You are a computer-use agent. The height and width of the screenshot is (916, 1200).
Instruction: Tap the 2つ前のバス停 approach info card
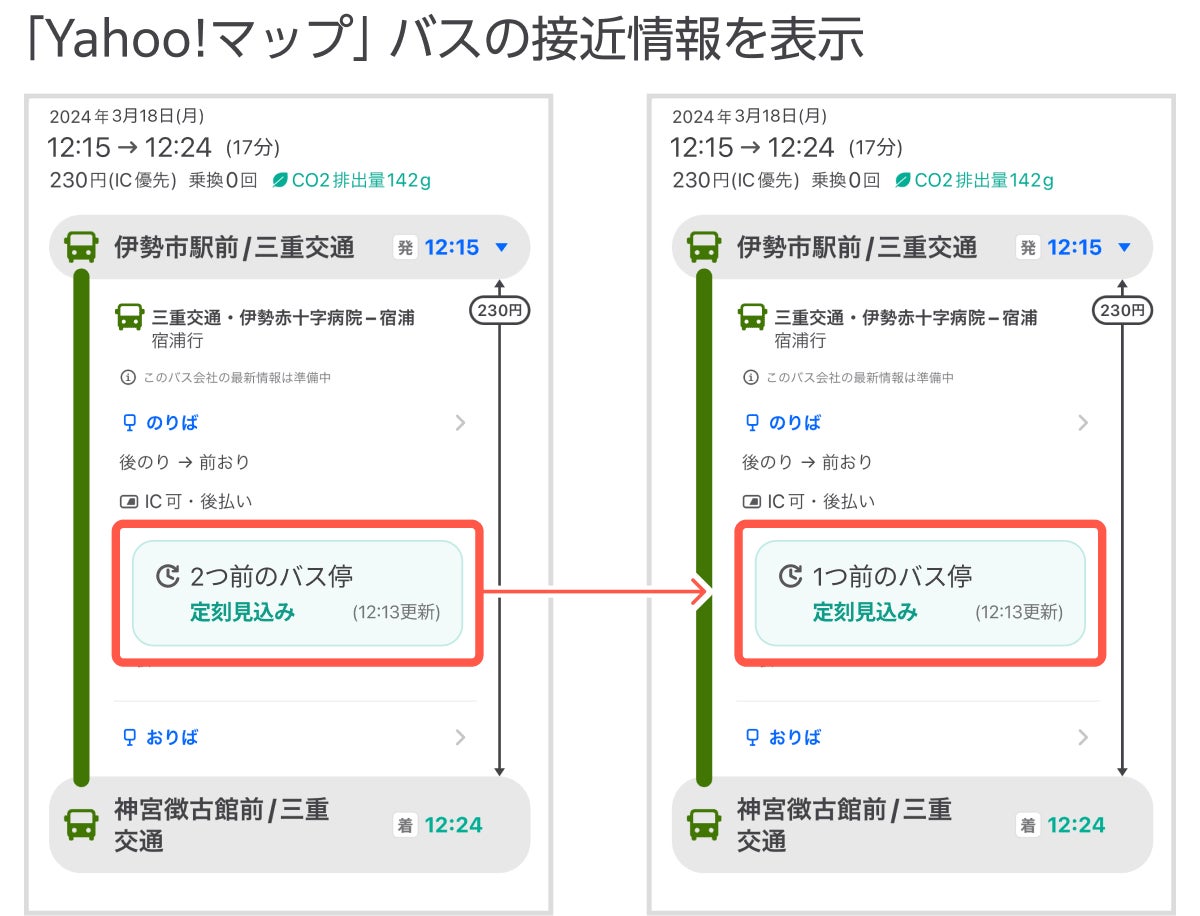[x=298, y=593]
